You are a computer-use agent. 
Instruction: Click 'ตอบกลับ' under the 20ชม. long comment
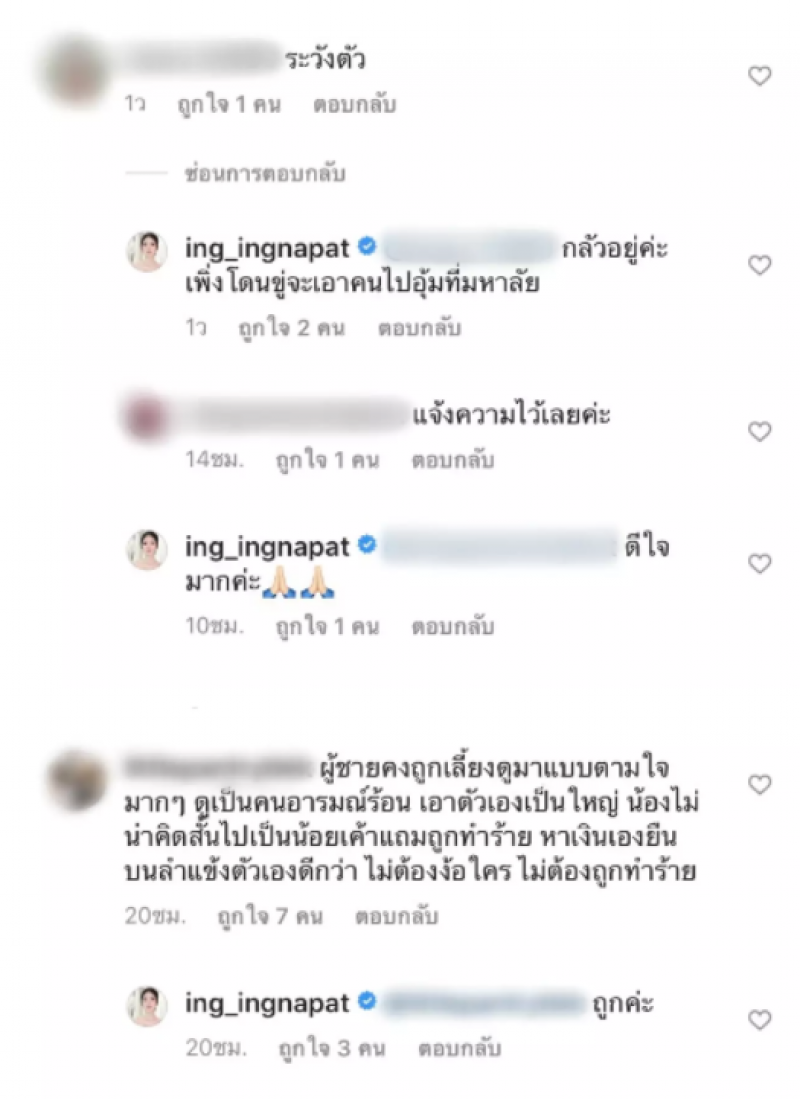(396, 916)
